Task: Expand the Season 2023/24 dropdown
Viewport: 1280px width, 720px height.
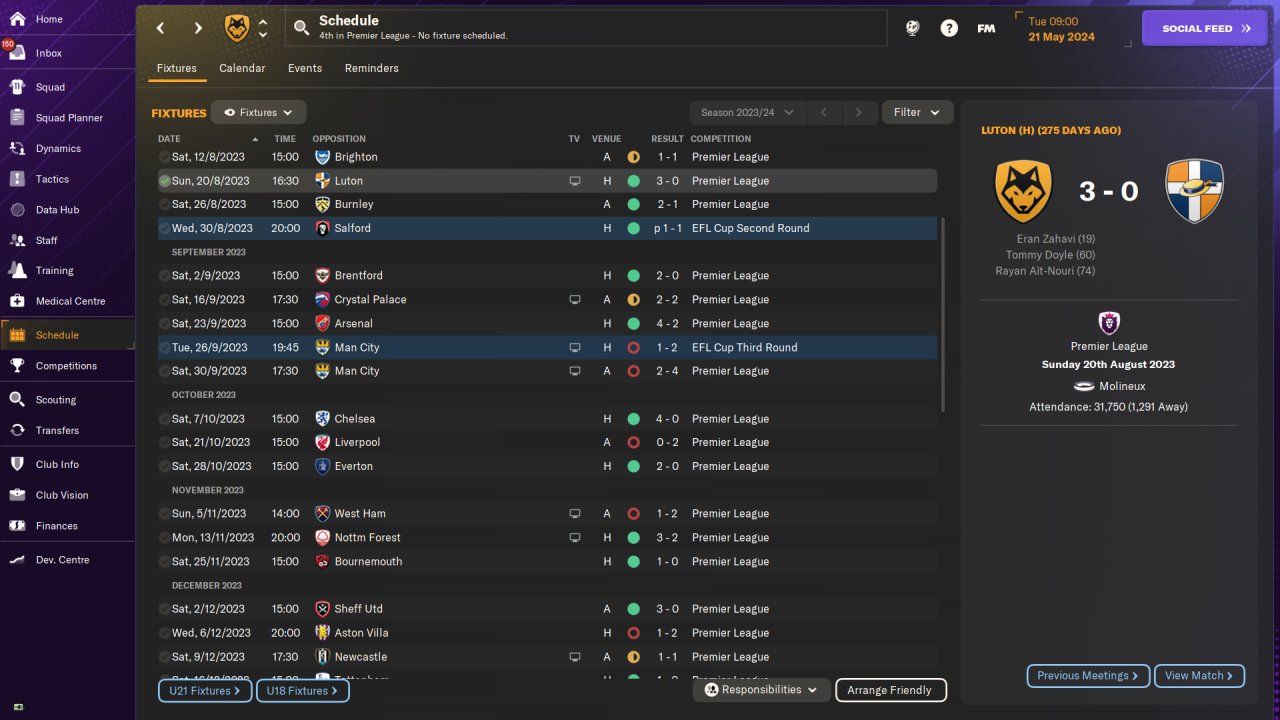Action: click(747, 113)
